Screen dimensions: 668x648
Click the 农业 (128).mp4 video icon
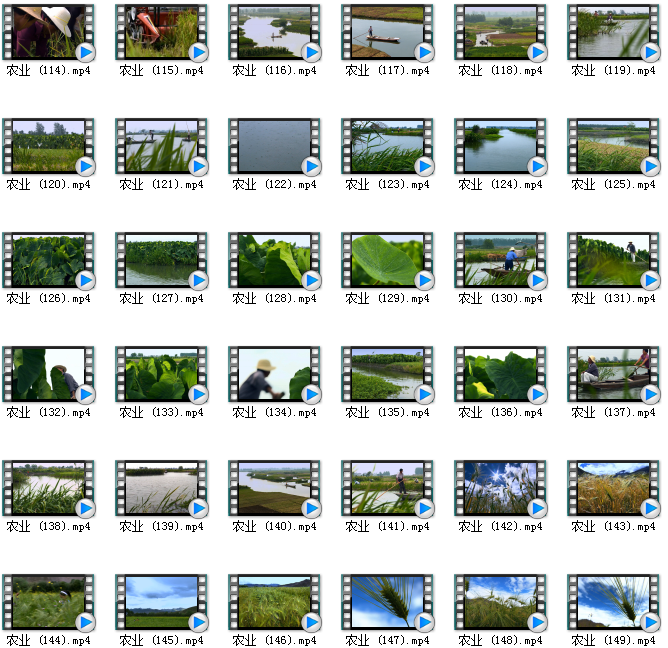pyautogui.click(x=274, y=260)
